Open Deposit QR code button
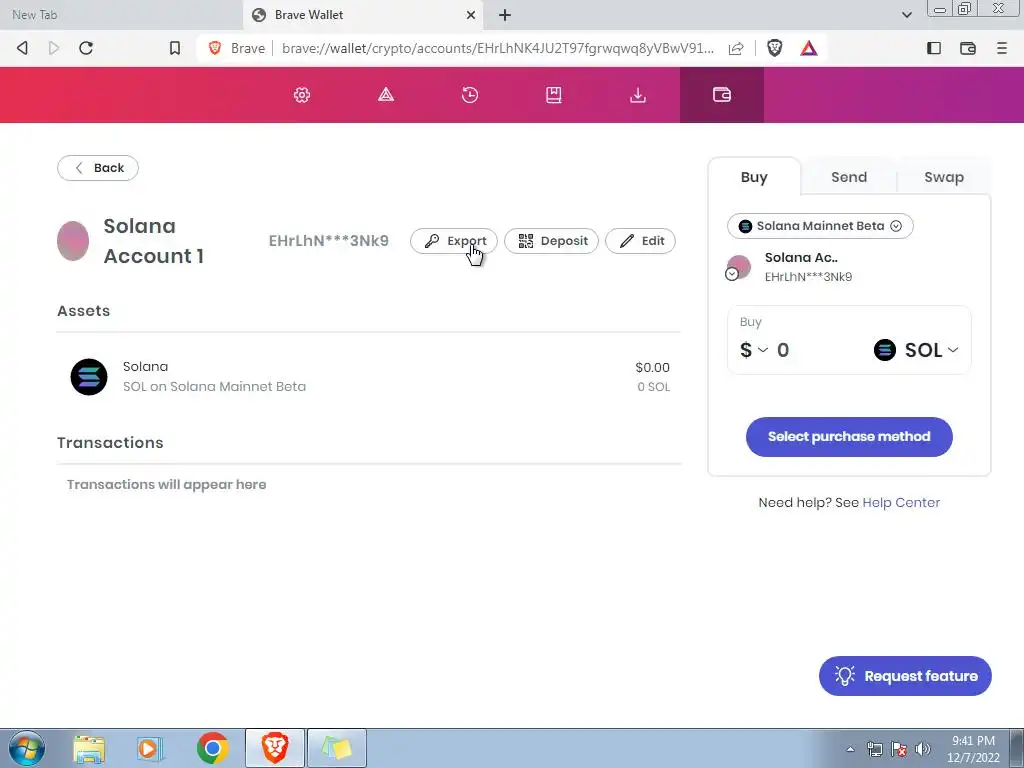The width and height of the screenshot is (1024, 768). click(x=551, y=241)
